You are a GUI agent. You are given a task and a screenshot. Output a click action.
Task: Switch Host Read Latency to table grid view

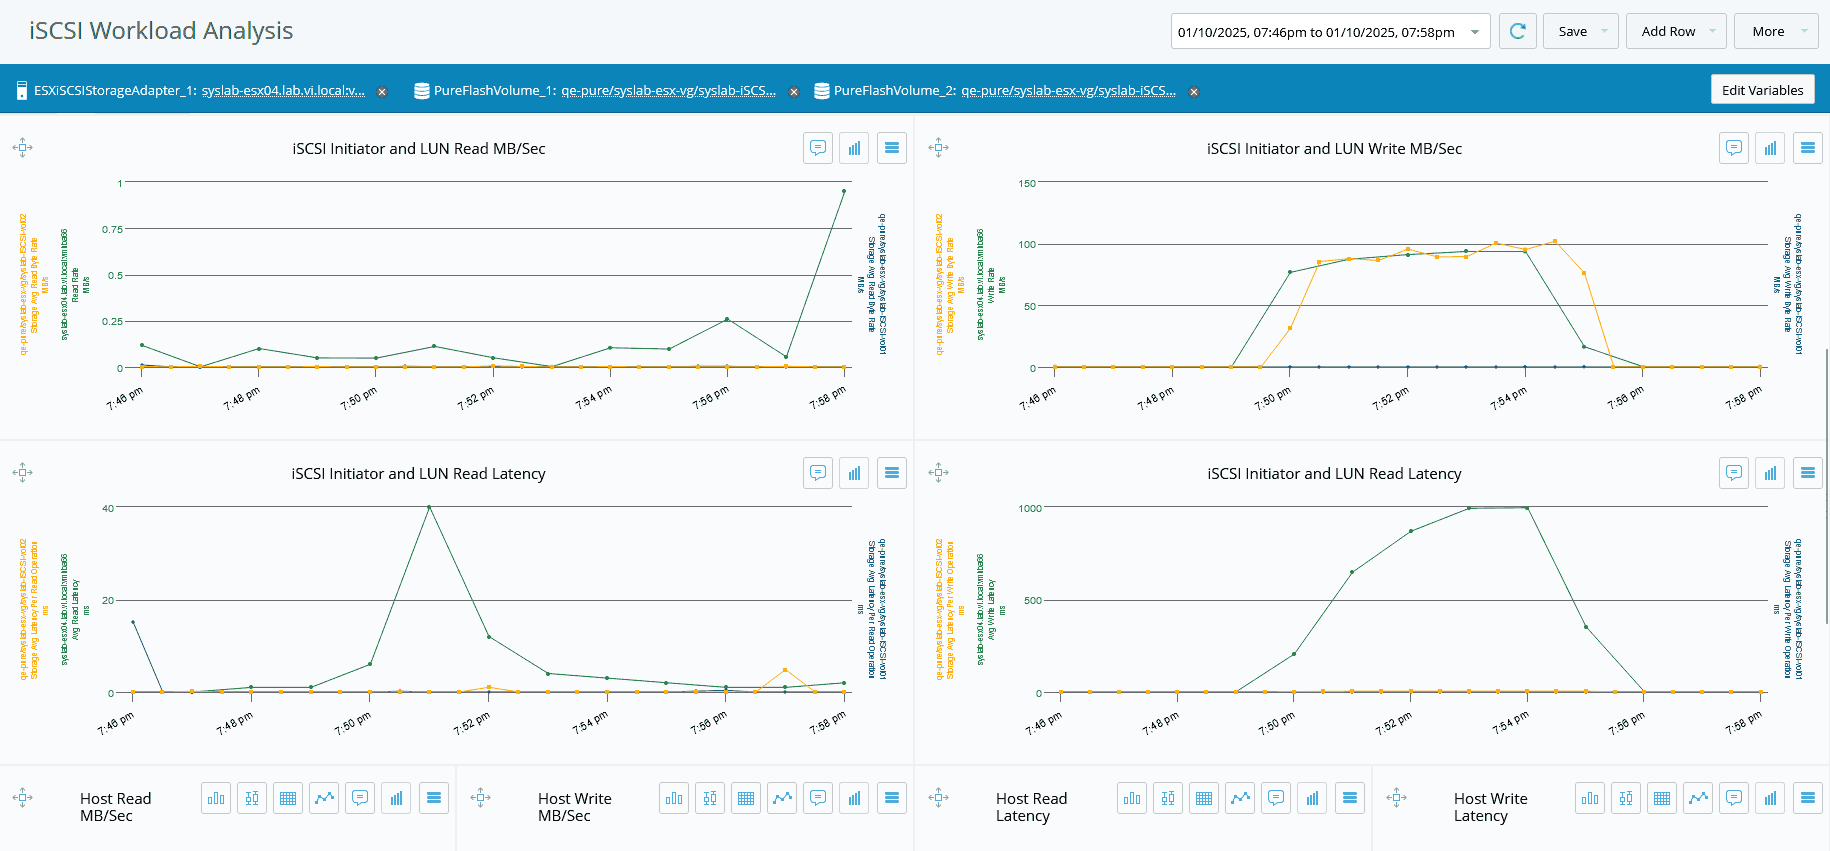[x=1204, y=798]
